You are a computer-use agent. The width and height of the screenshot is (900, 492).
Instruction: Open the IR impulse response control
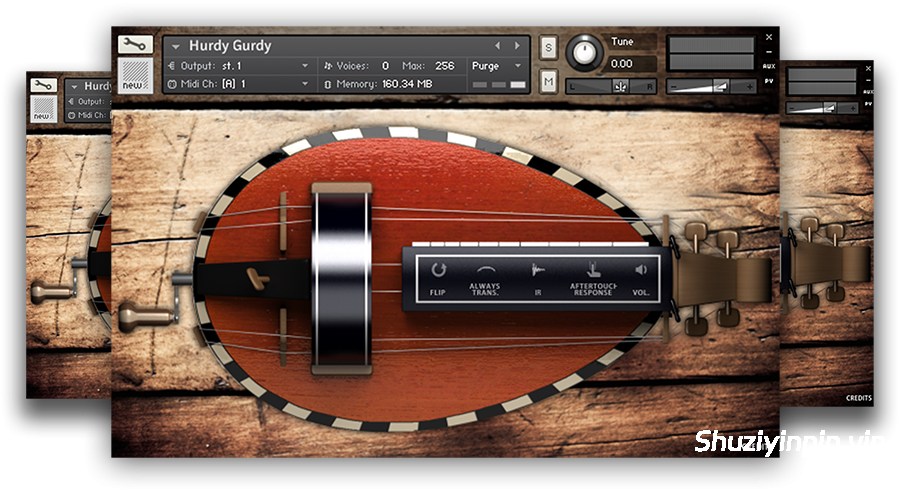(538, 278)
